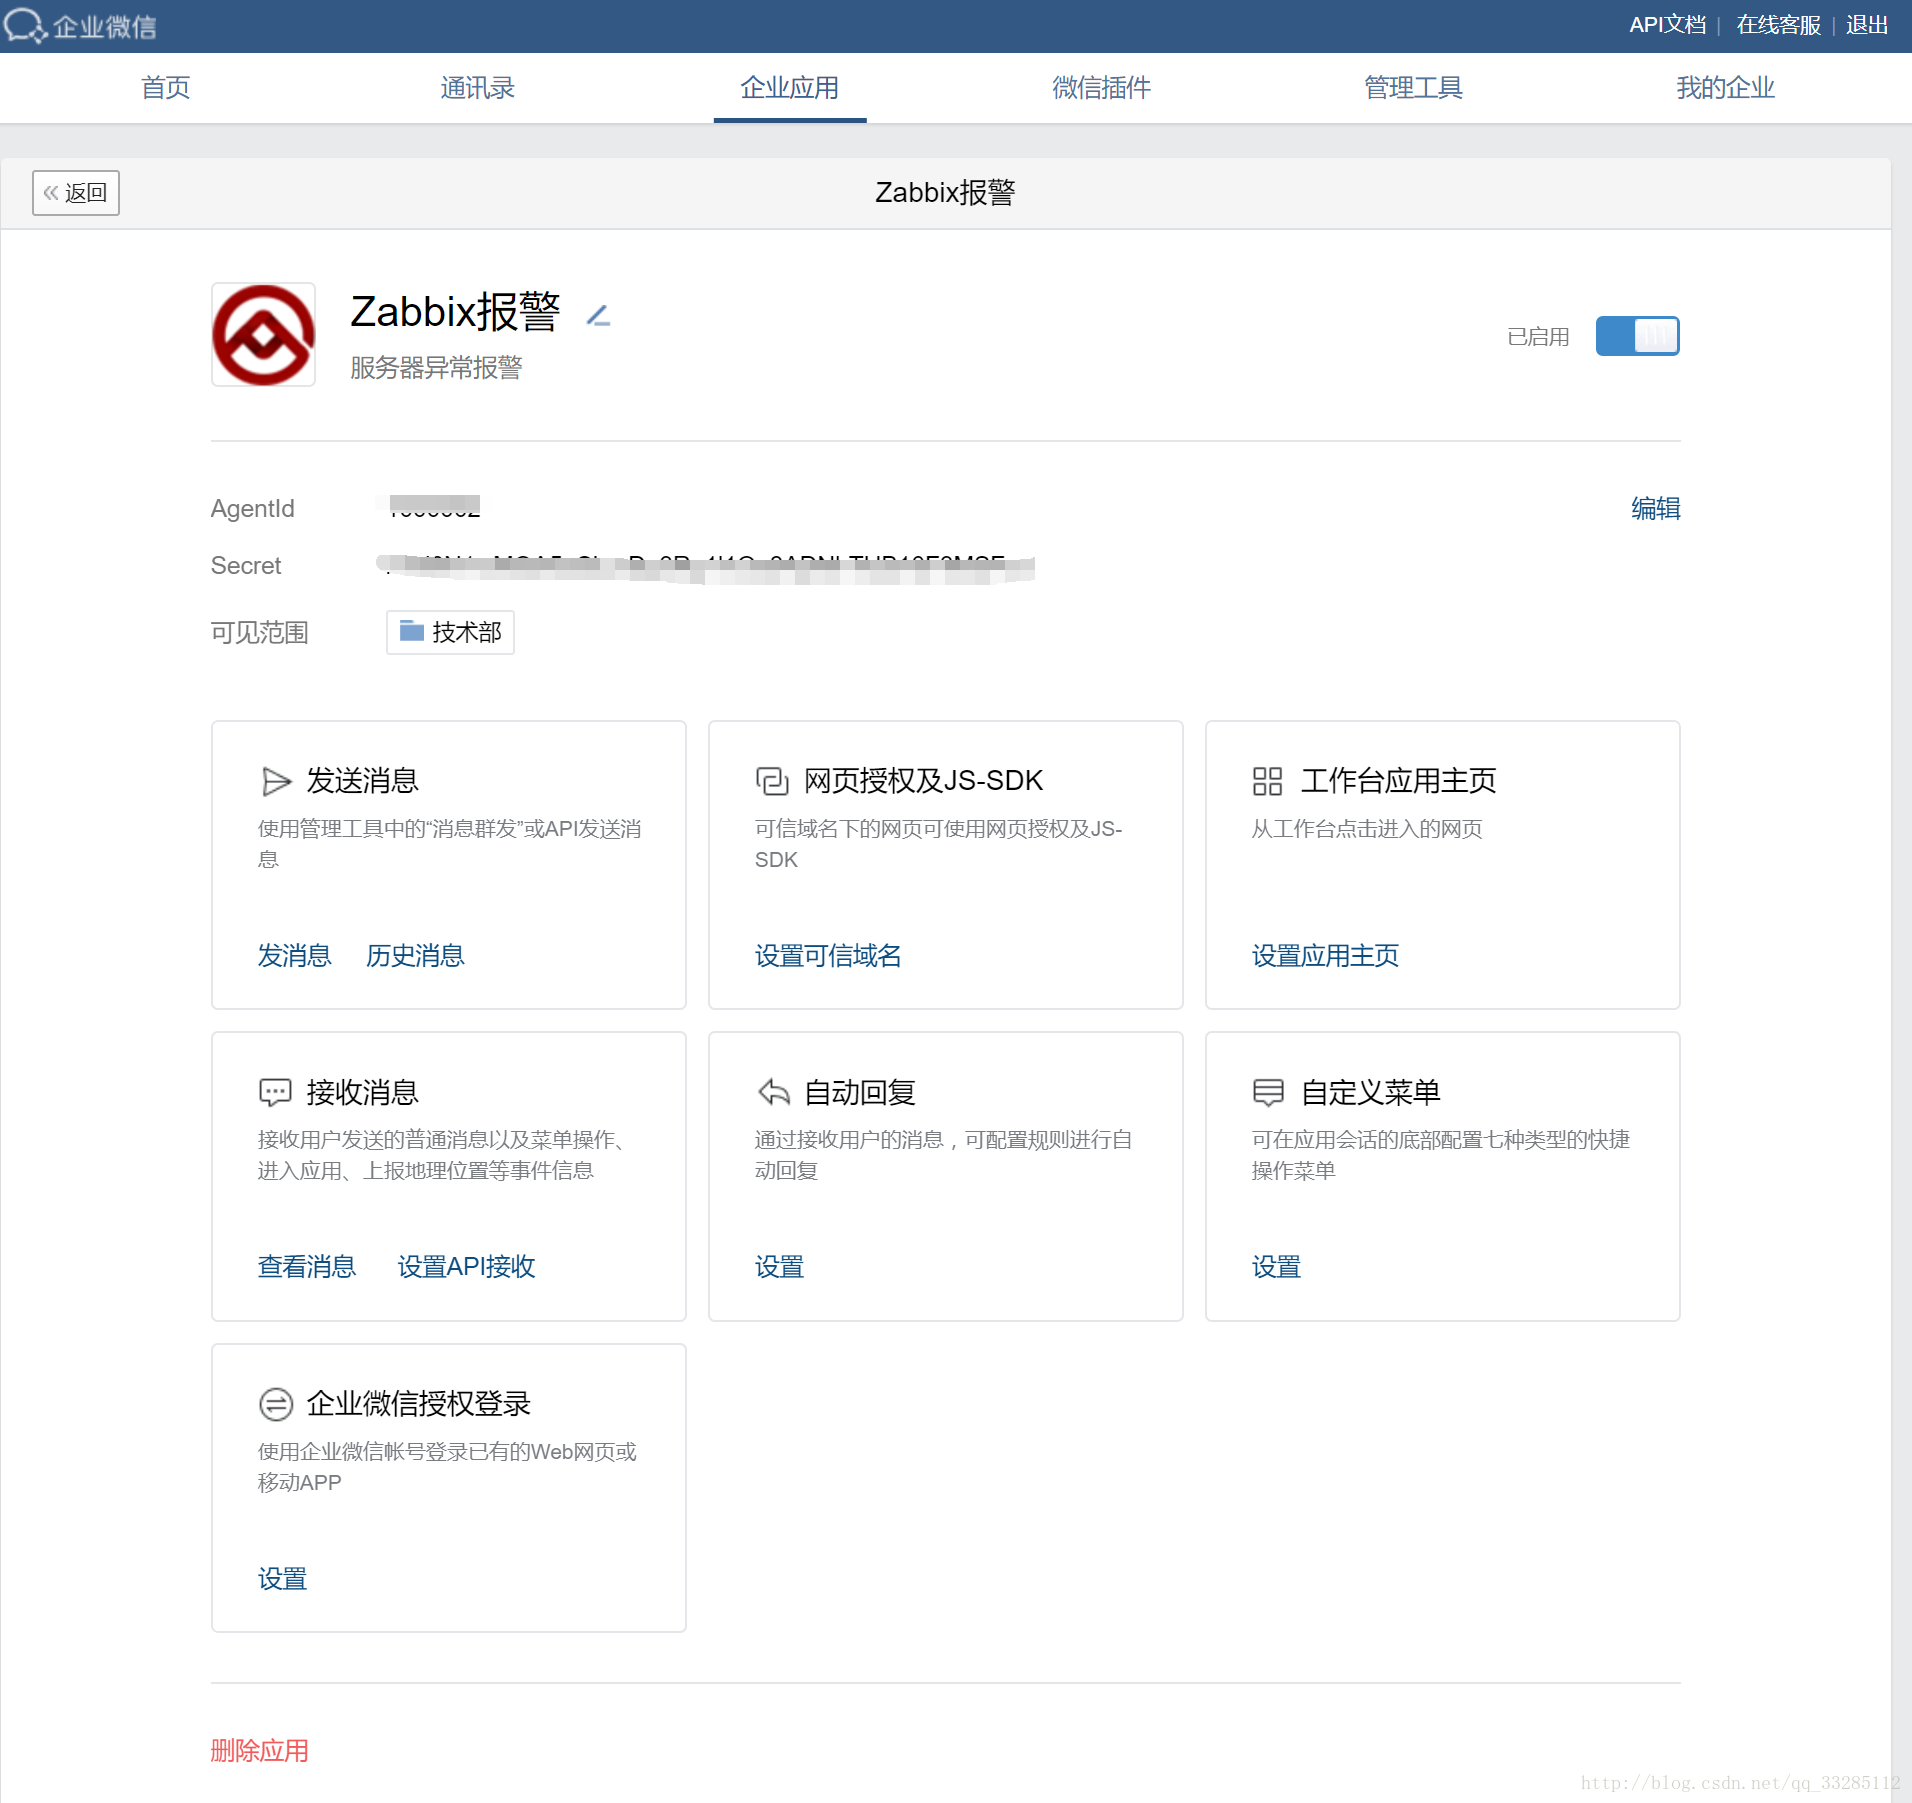
Task: Click the 技术部 visible range tag
Action: (x=450, y=632)
